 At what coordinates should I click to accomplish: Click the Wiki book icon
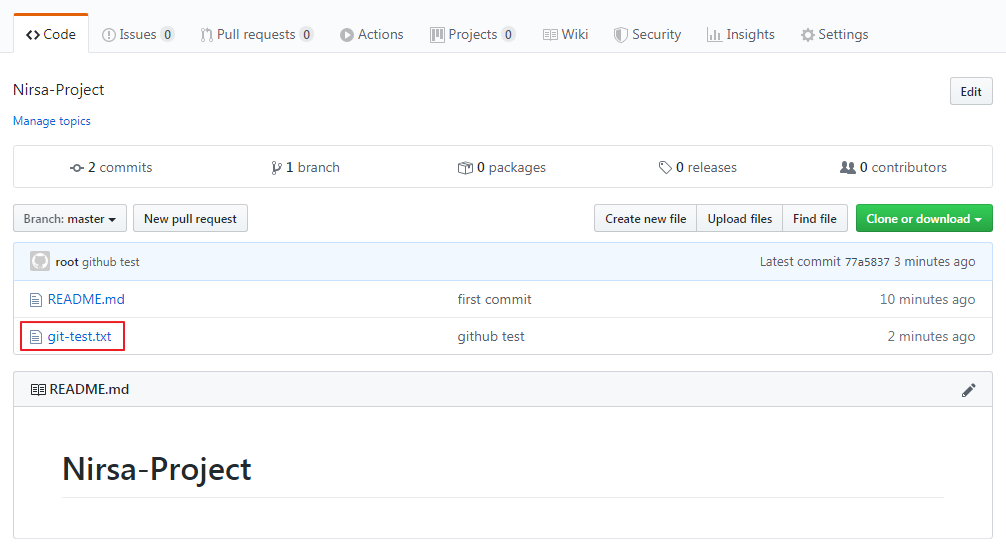tap(550, 35)
